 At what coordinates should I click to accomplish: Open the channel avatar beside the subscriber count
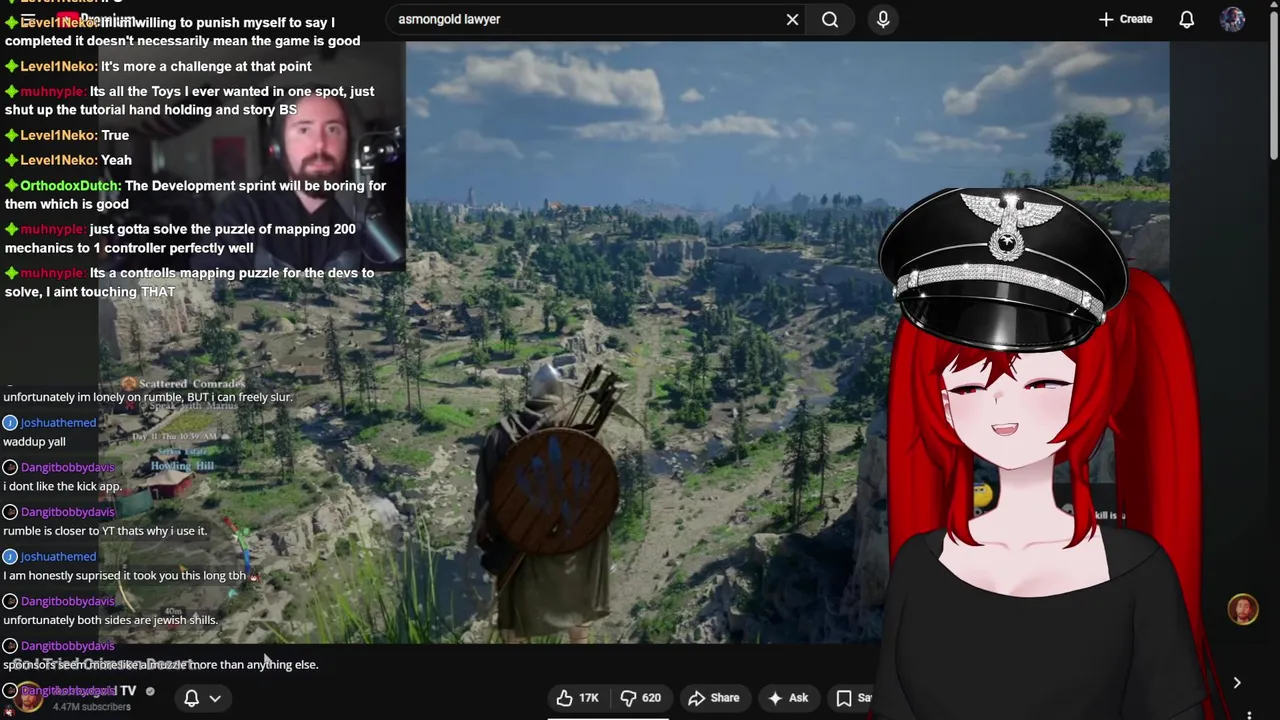coord(28,697)
